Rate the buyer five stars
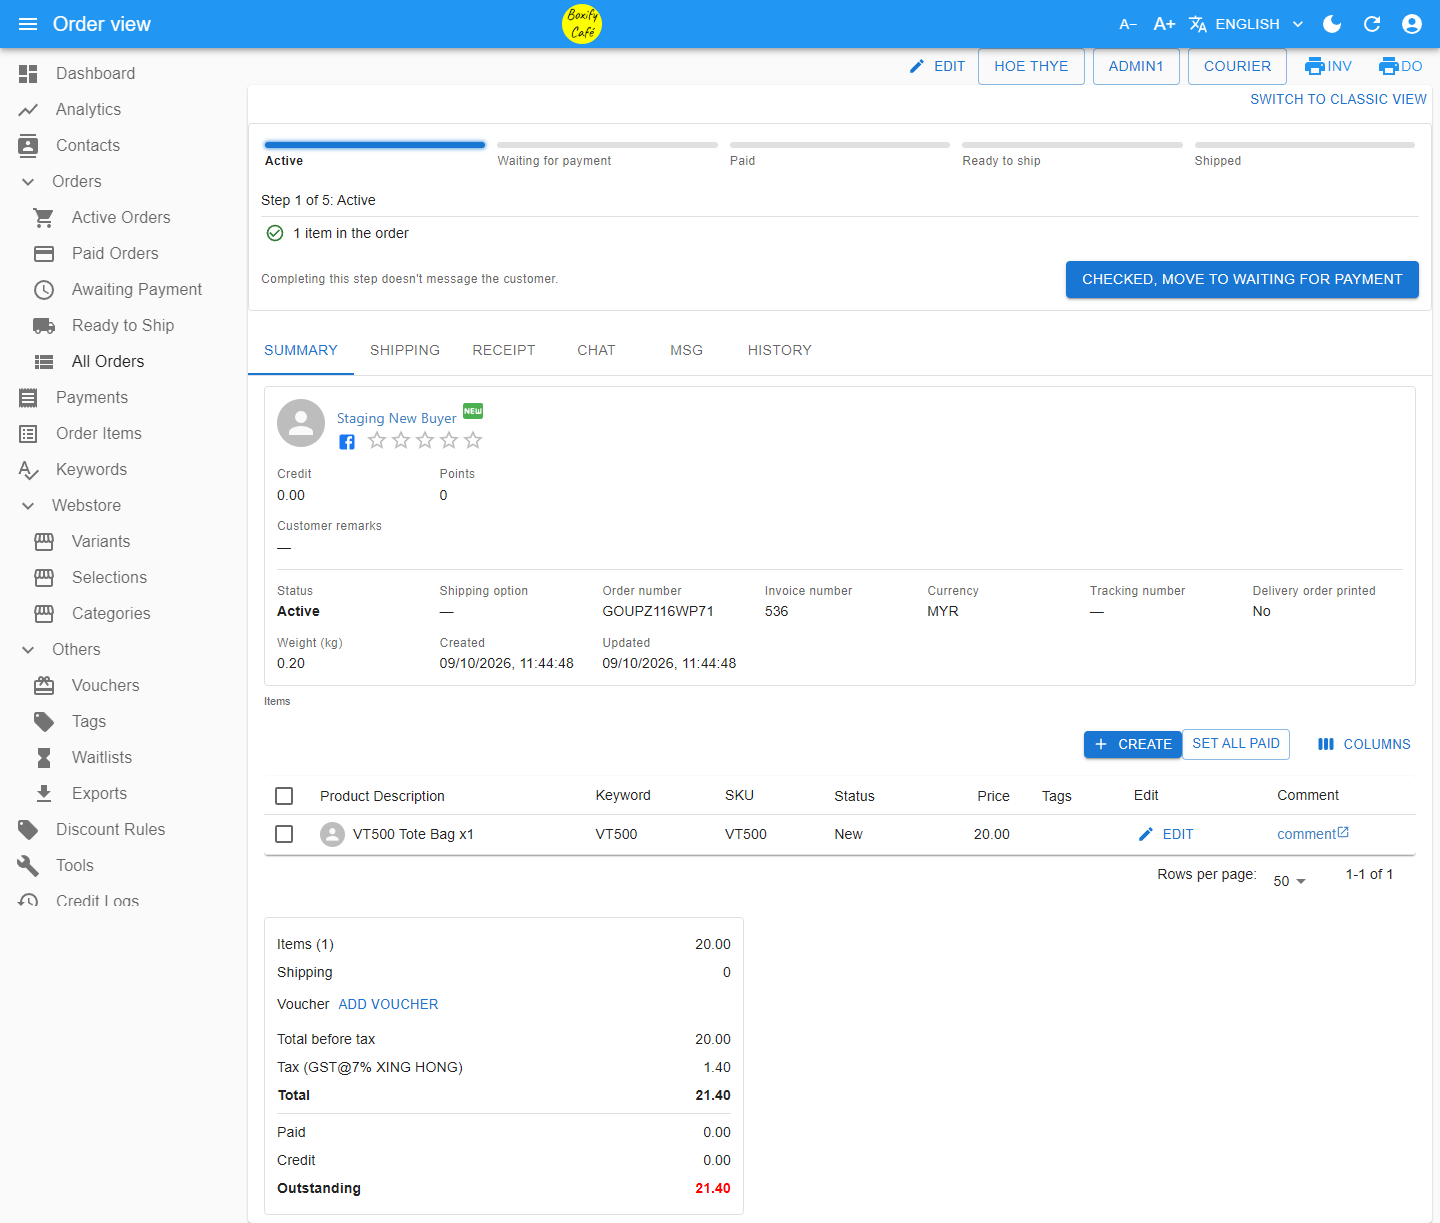1440x1223 pixels. tap(473, 440)
